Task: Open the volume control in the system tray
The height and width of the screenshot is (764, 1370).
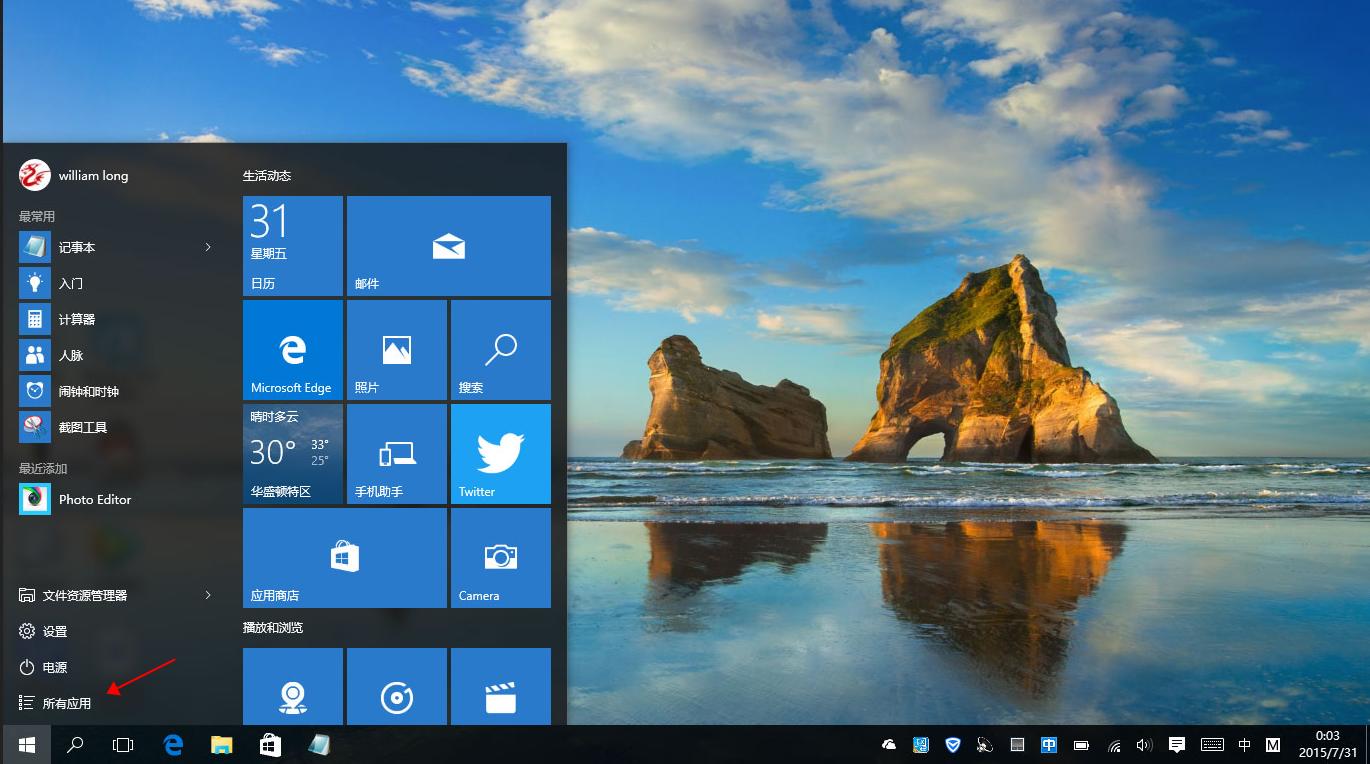Action: (1144, 744)
